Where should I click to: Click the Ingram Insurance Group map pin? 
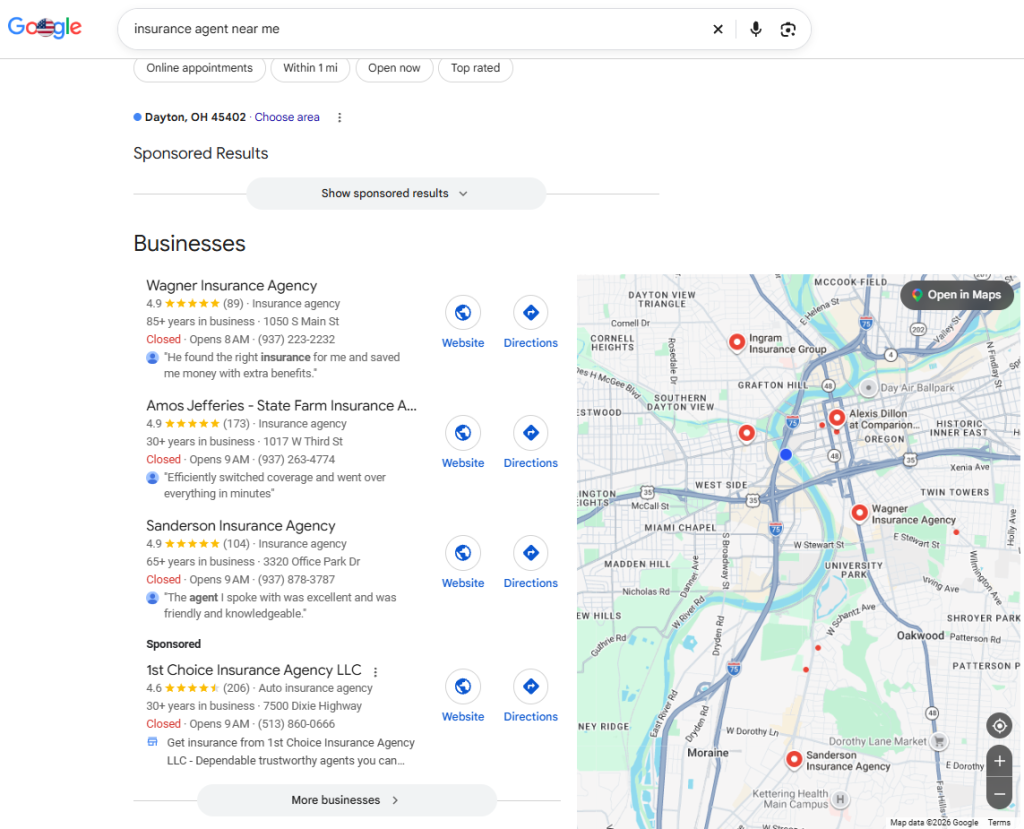[737, 342]
